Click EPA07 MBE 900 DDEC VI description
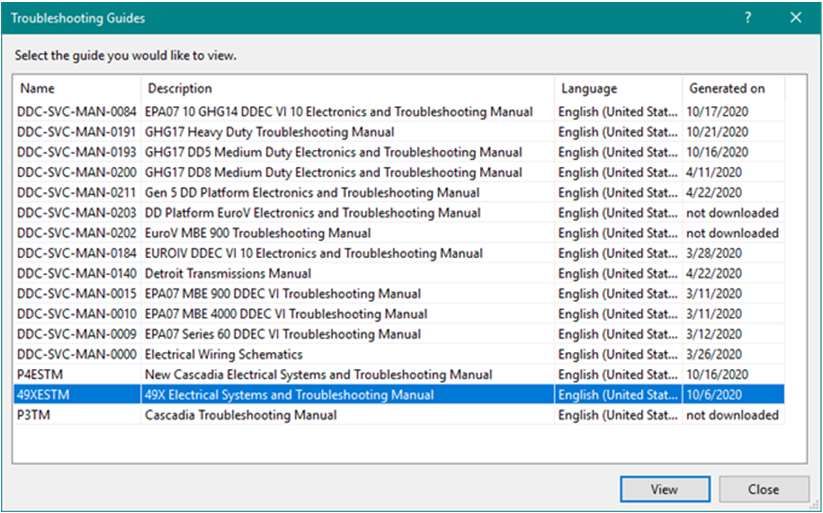The image size is (823, 513). [x=282, y=294]
